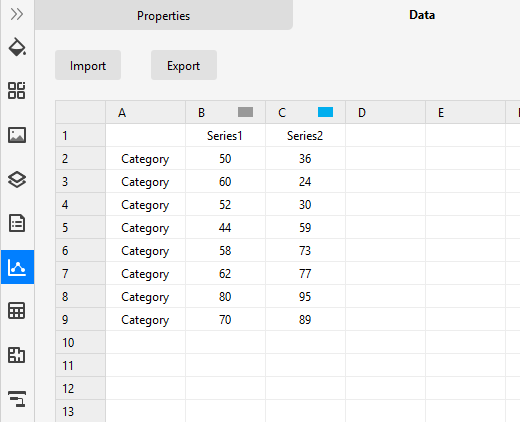Image resolution: width=520 pixels, height=422 pixels.
Task: Open the puzzle grid panel icon
Action: (x=17, y=355)
